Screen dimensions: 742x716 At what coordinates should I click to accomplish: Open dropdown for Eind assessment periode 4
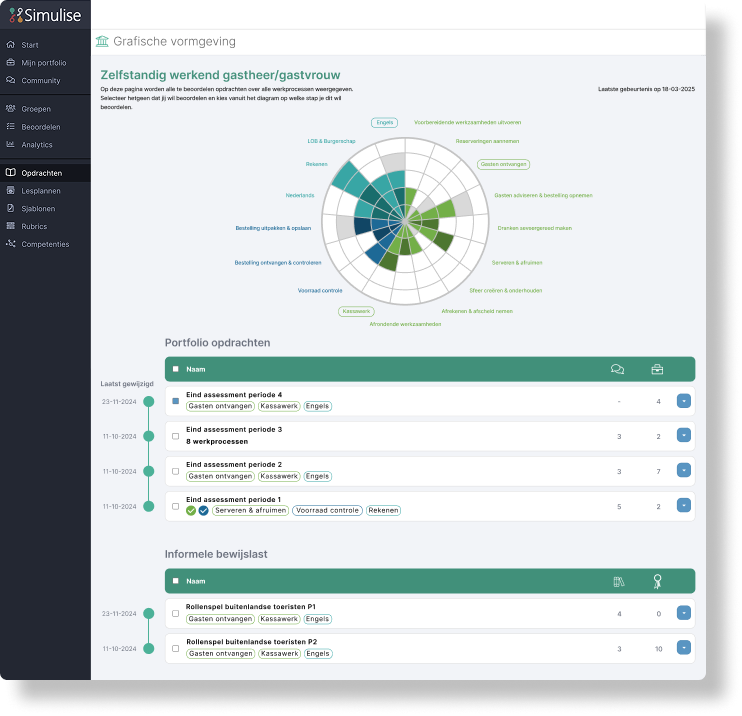click(683, 401)
